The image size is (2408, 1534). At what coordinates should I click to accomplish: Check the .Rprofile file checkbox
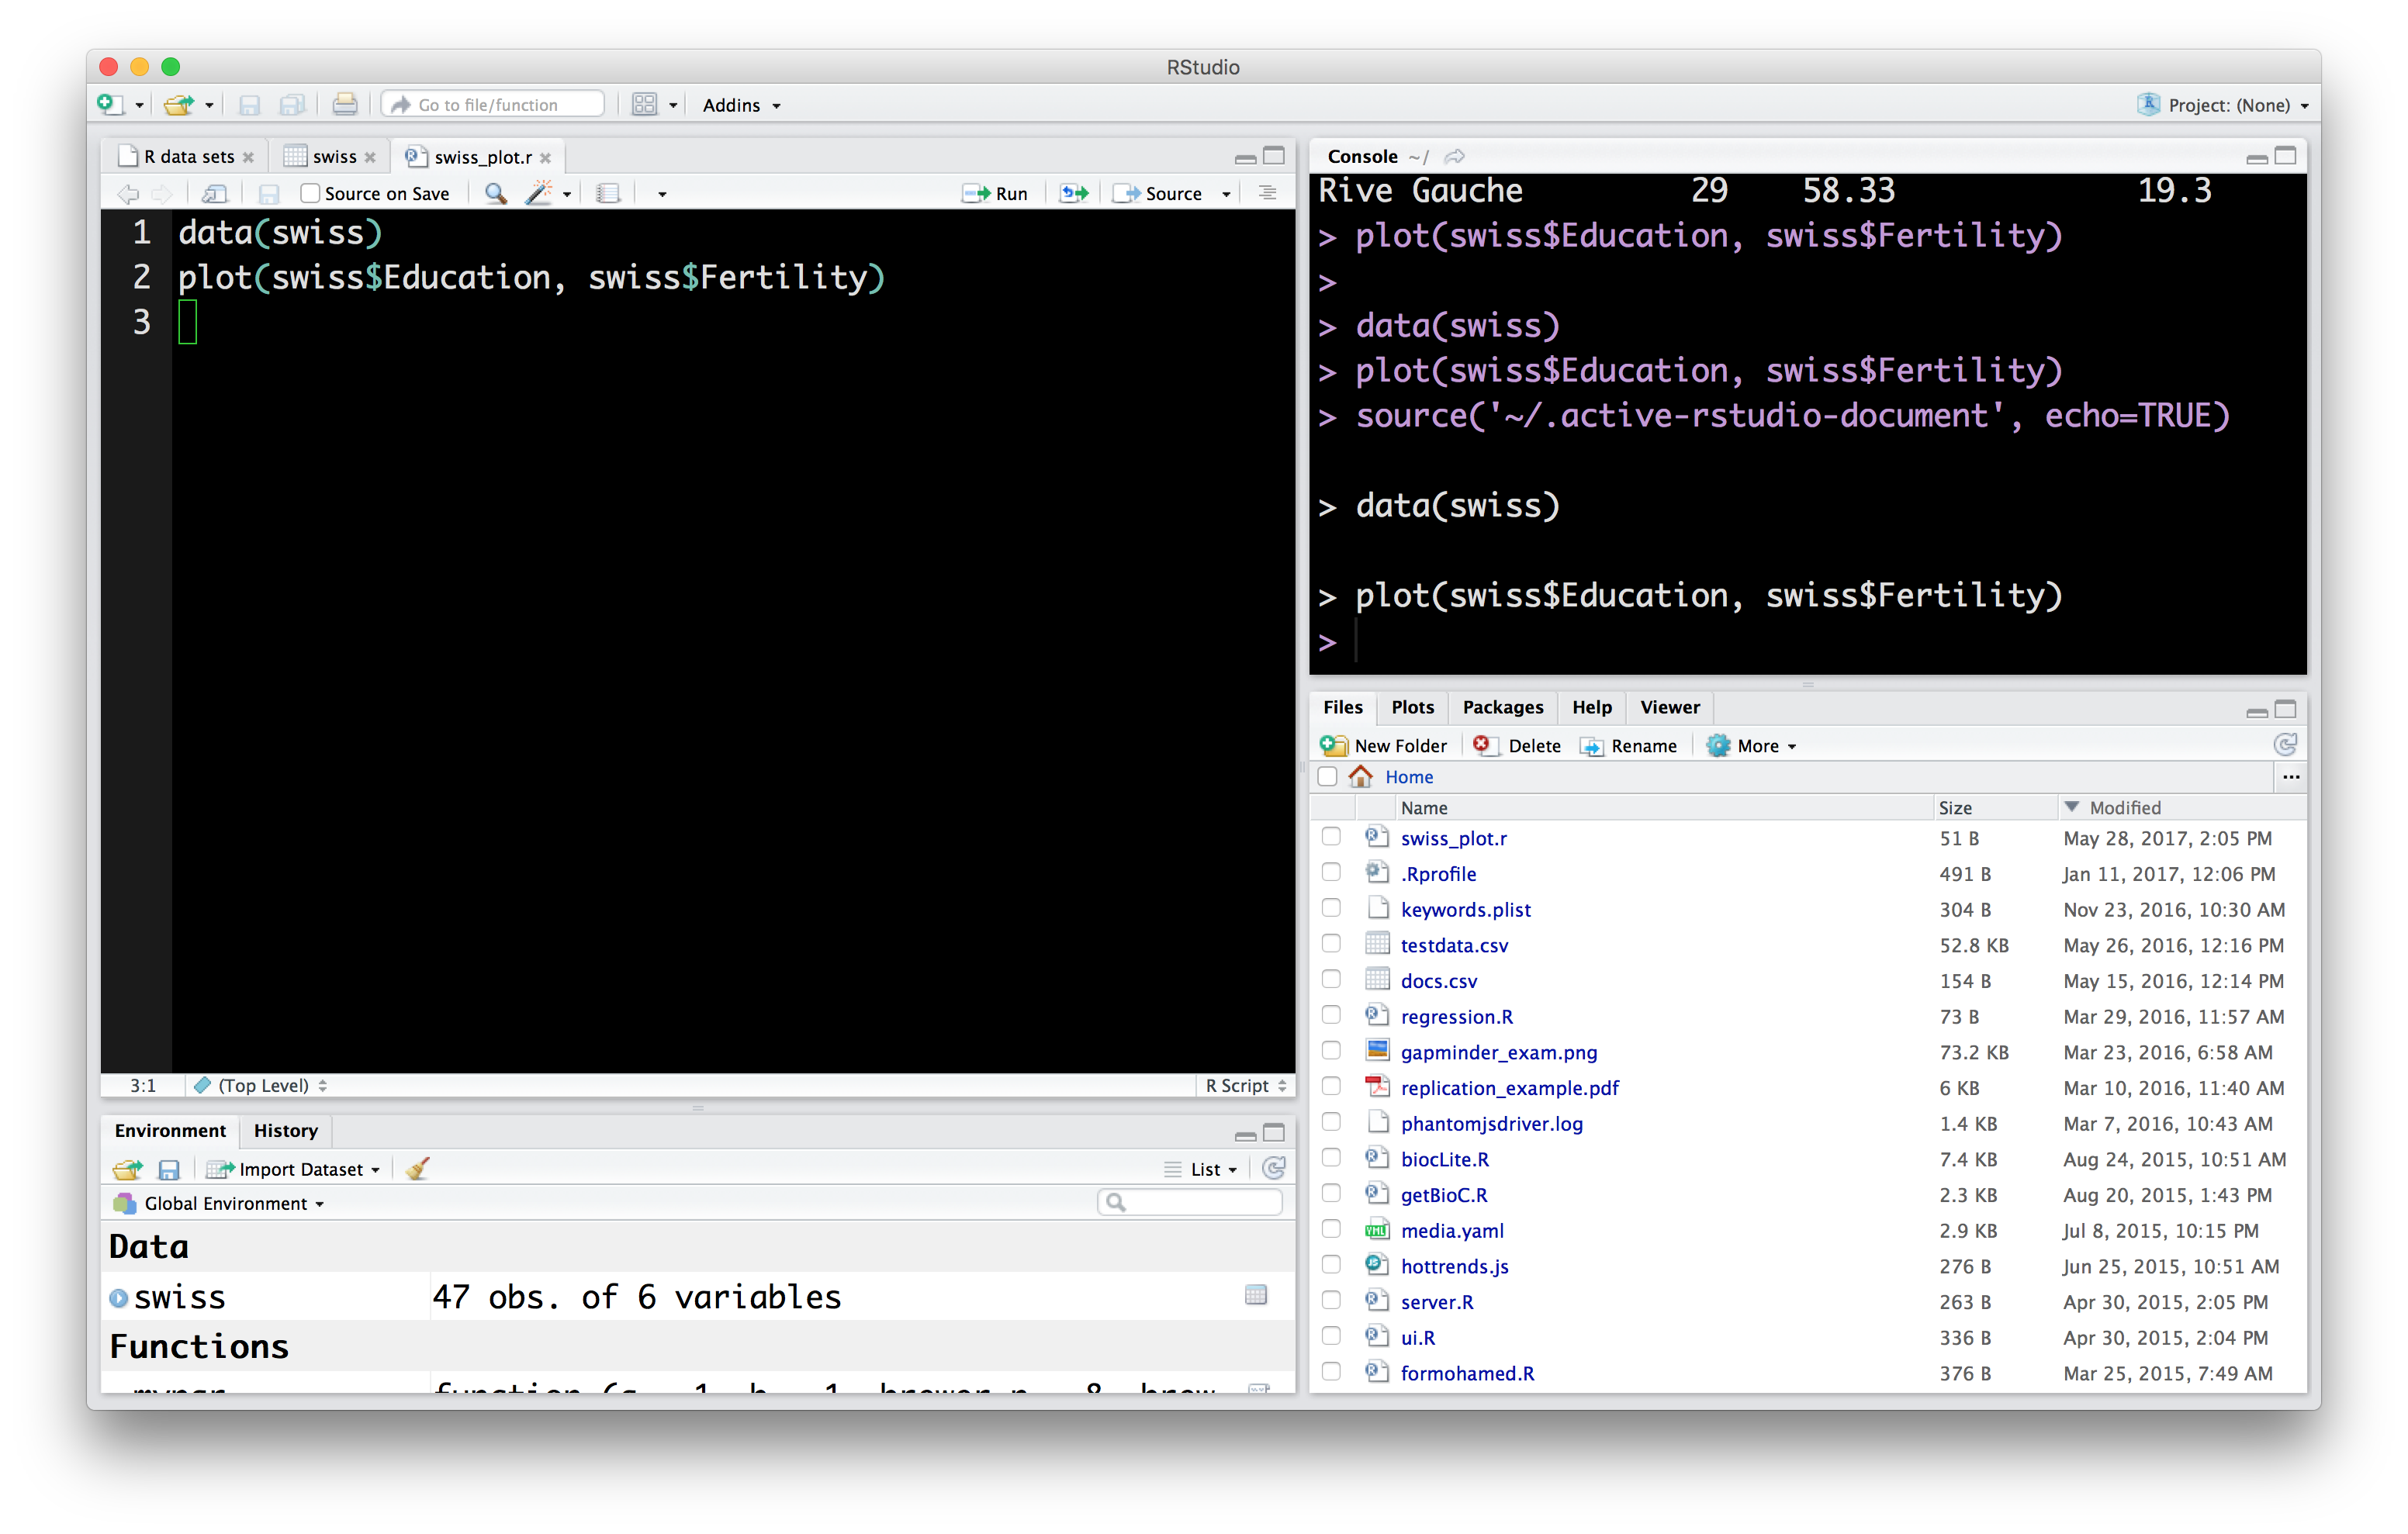tap(1331, 873)
